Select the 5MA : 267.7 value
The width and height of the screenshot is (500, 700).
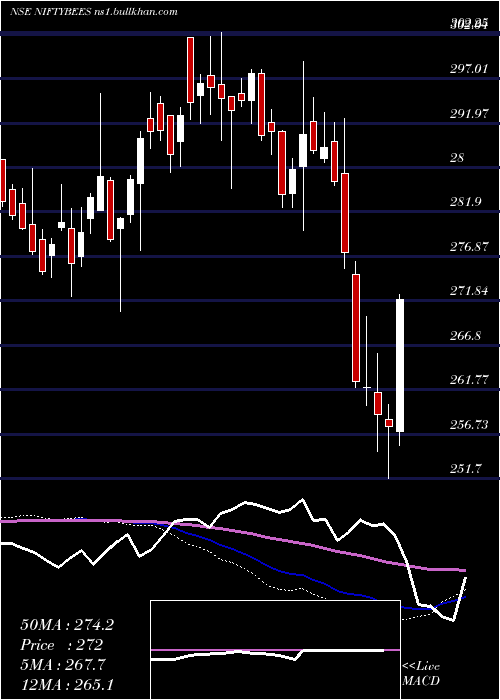[63, 665]
